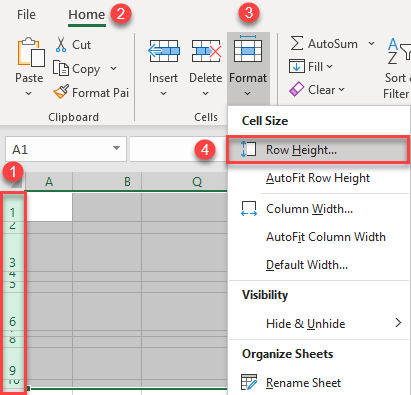Click the Insert cells icon

164,51
